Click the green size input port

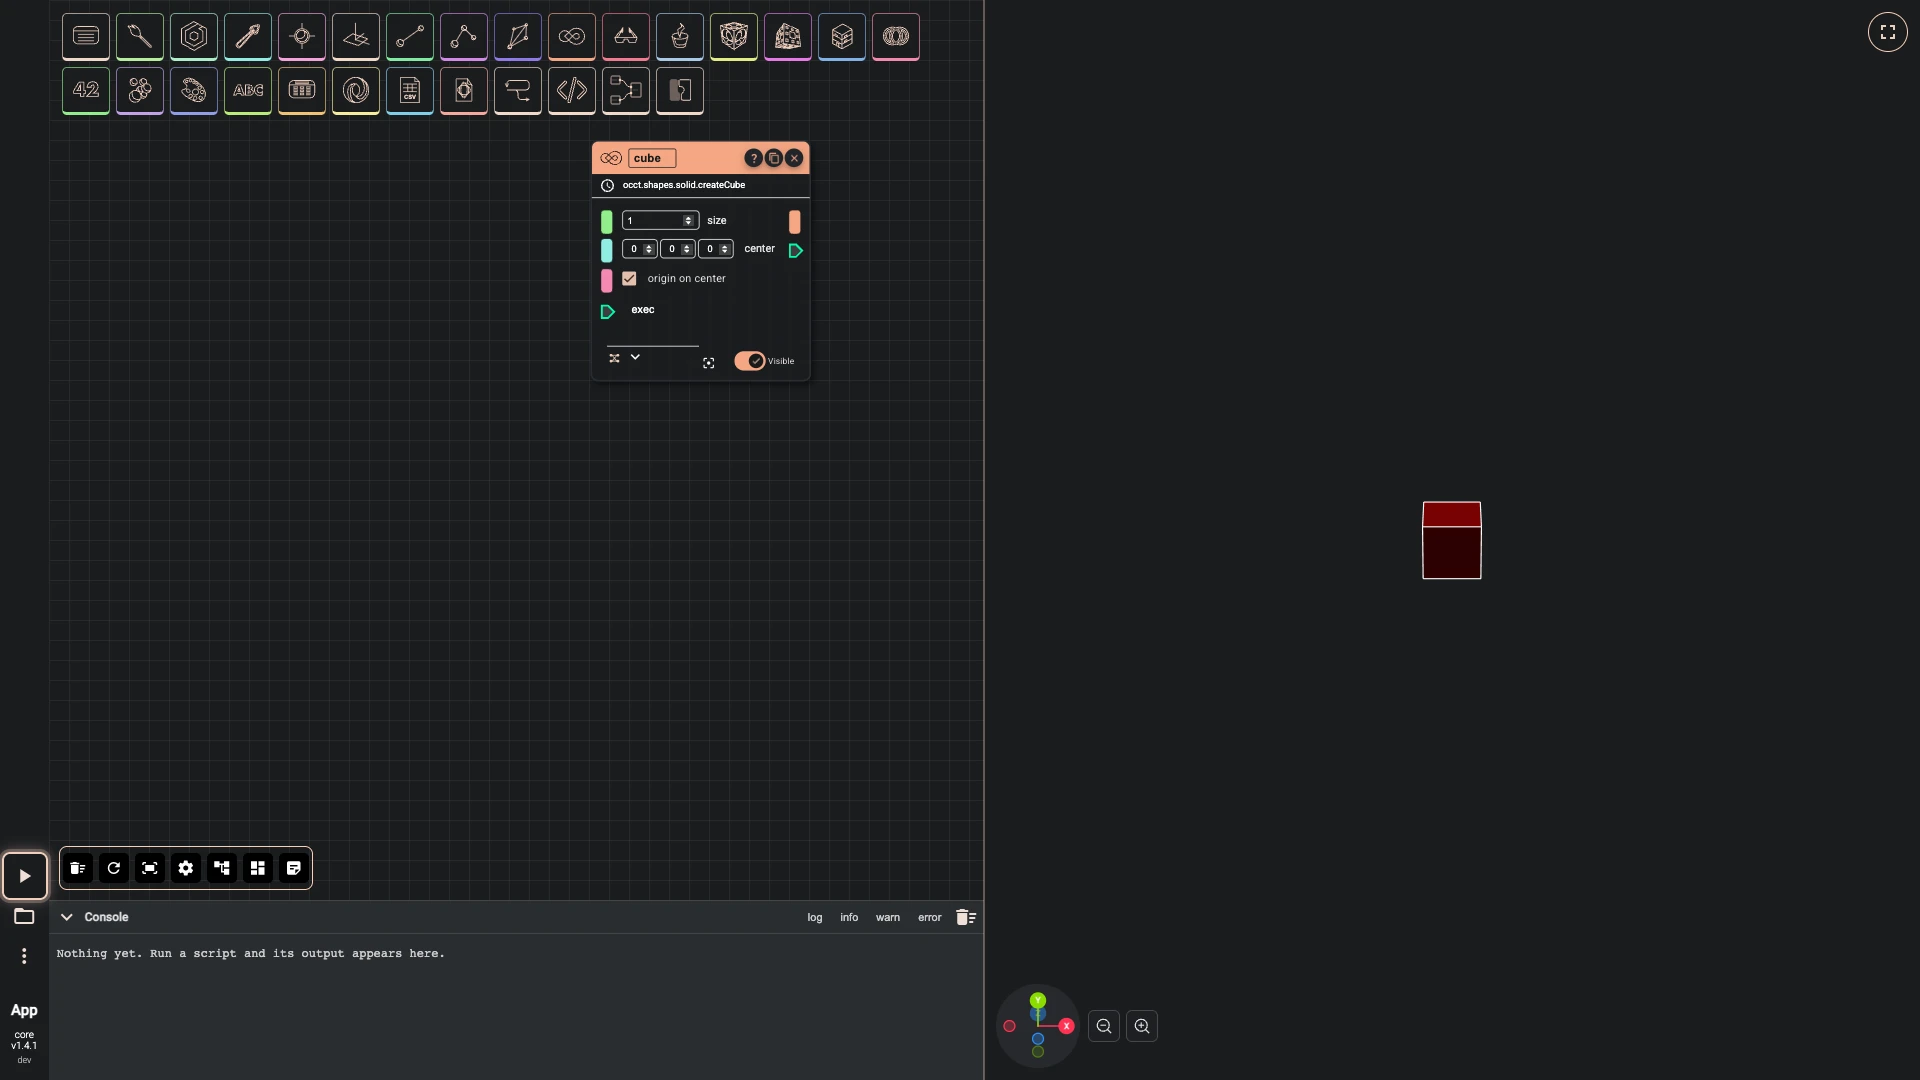pos(607,222)
